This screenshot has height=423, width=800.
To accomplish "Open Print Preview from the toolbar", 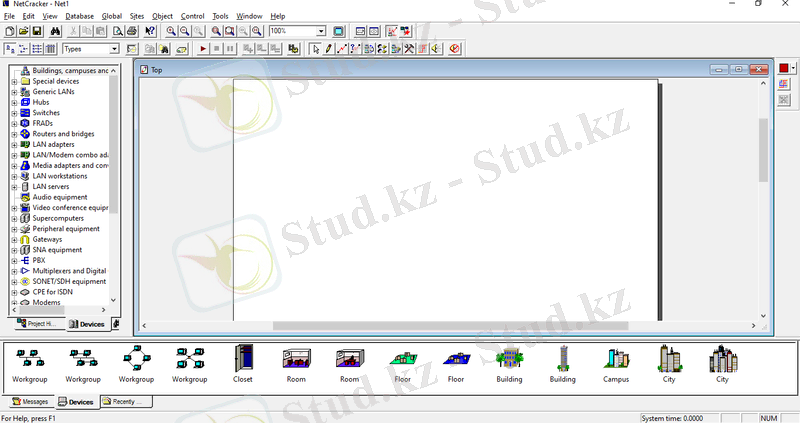I will (118, 32).
